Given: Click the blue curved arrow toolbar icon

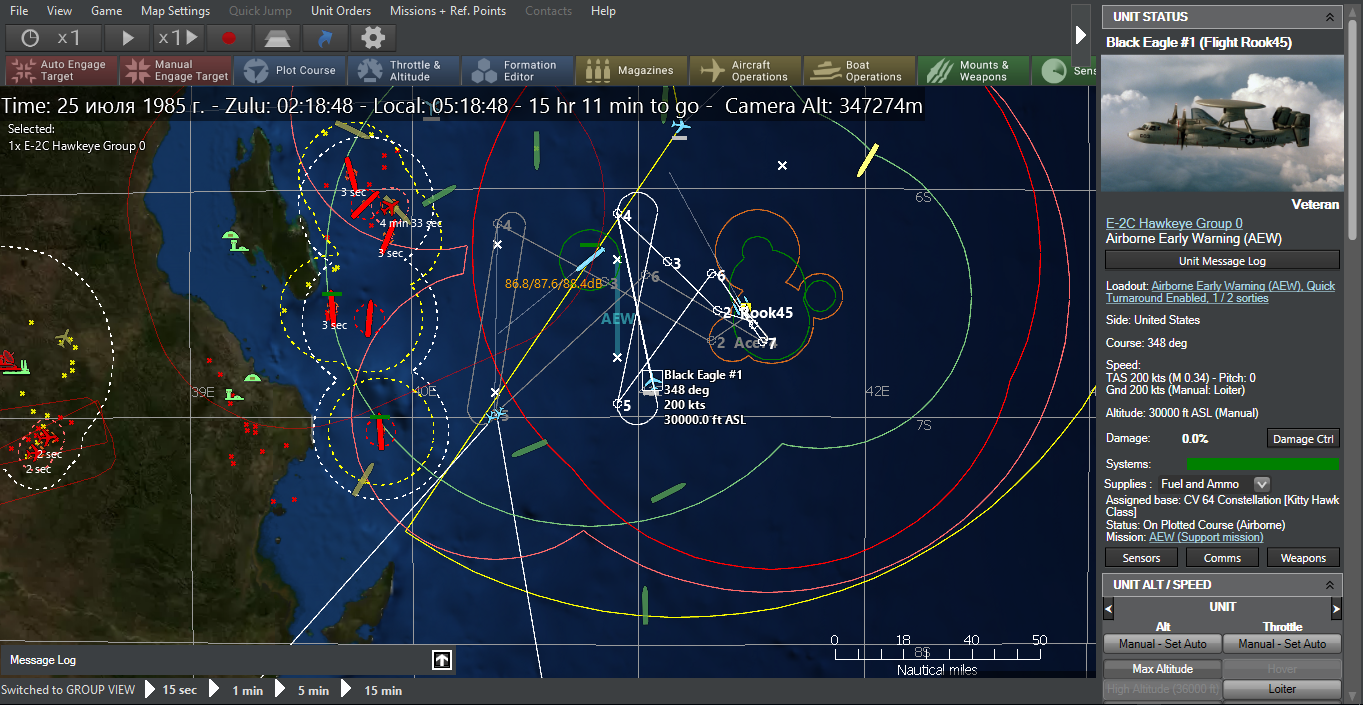Looking at the screenshot, I should tap(325, 38).
